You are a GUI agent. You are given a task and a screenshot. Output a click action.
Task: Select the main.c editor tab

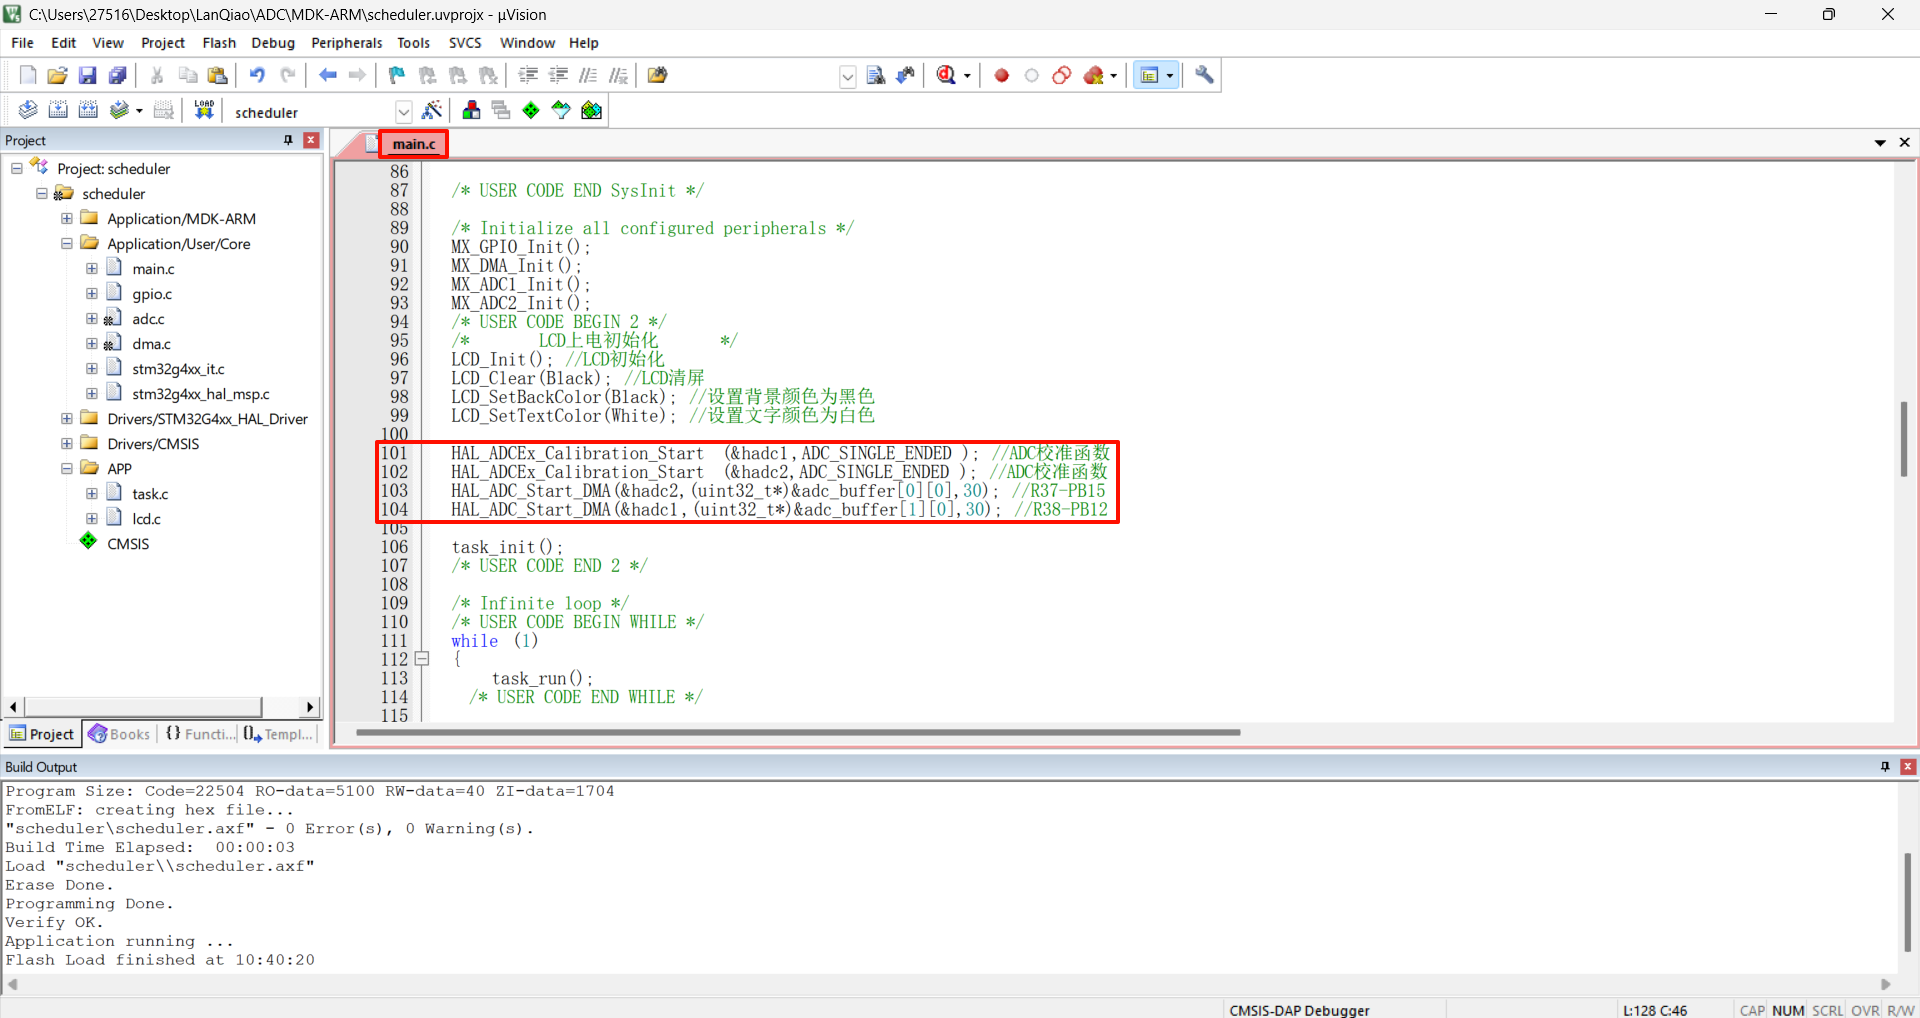click(x=413, y=144)
